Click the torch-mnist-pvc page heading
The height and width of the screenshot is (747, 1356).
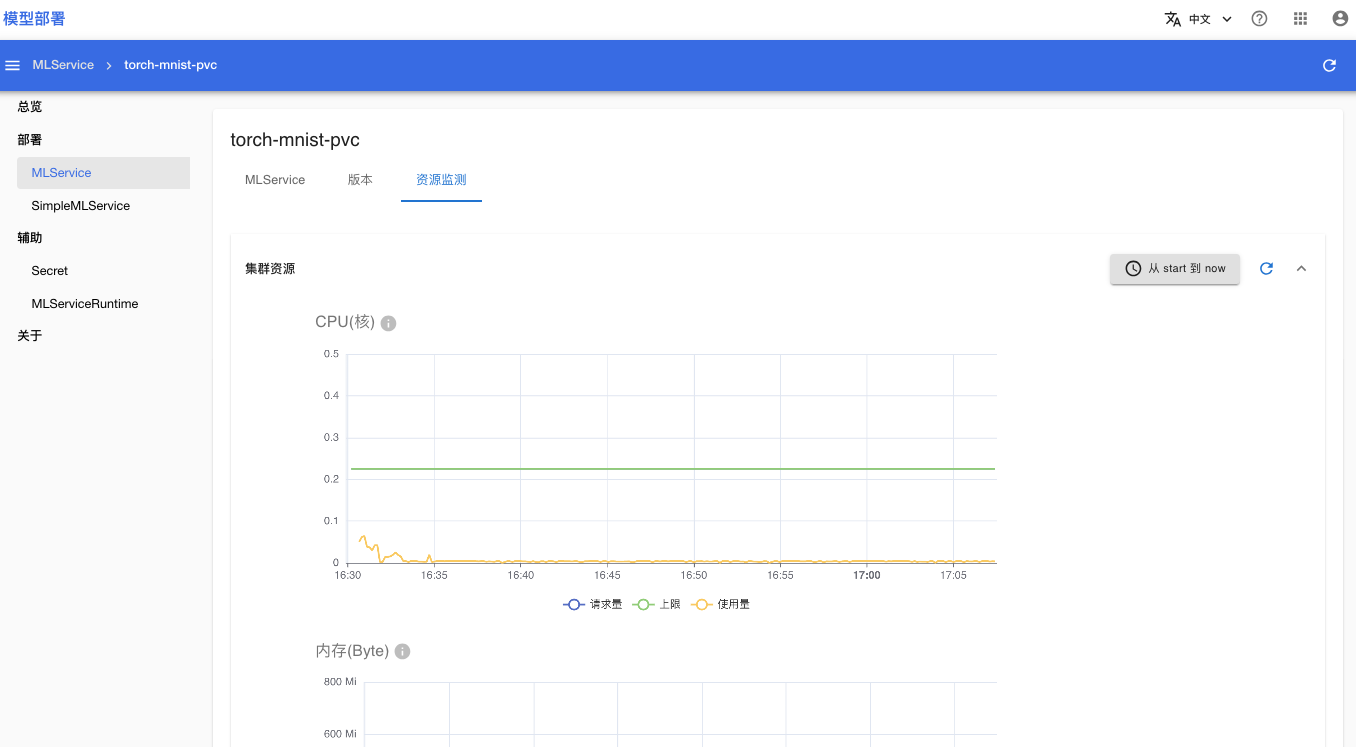(295, 140)
